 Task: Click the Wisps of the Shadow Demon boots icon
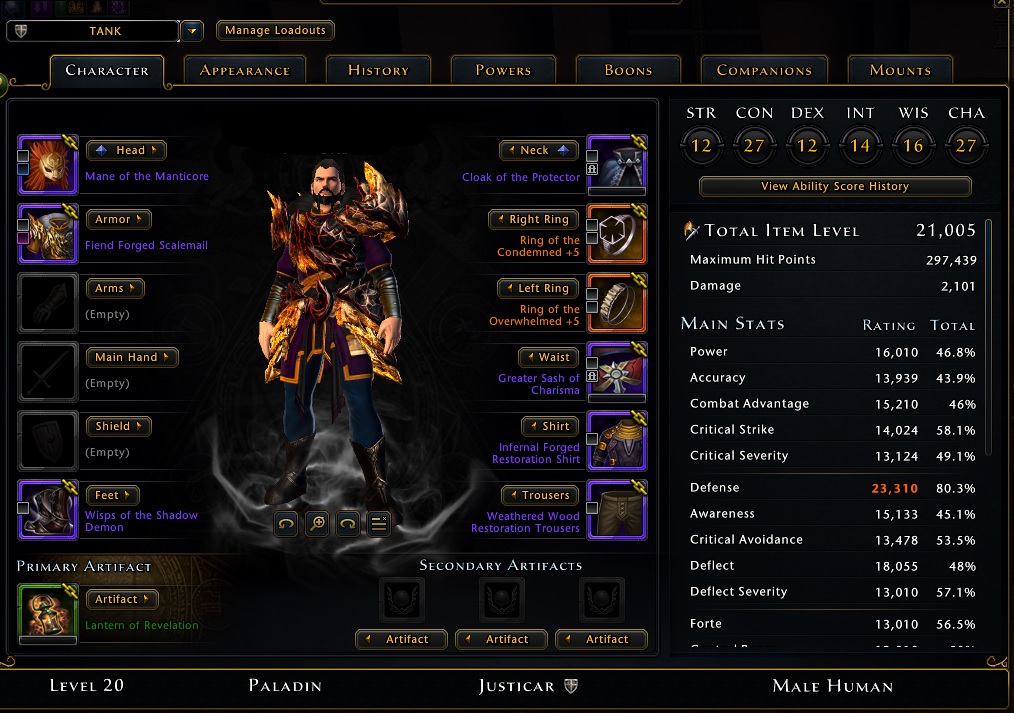[48, 510]
